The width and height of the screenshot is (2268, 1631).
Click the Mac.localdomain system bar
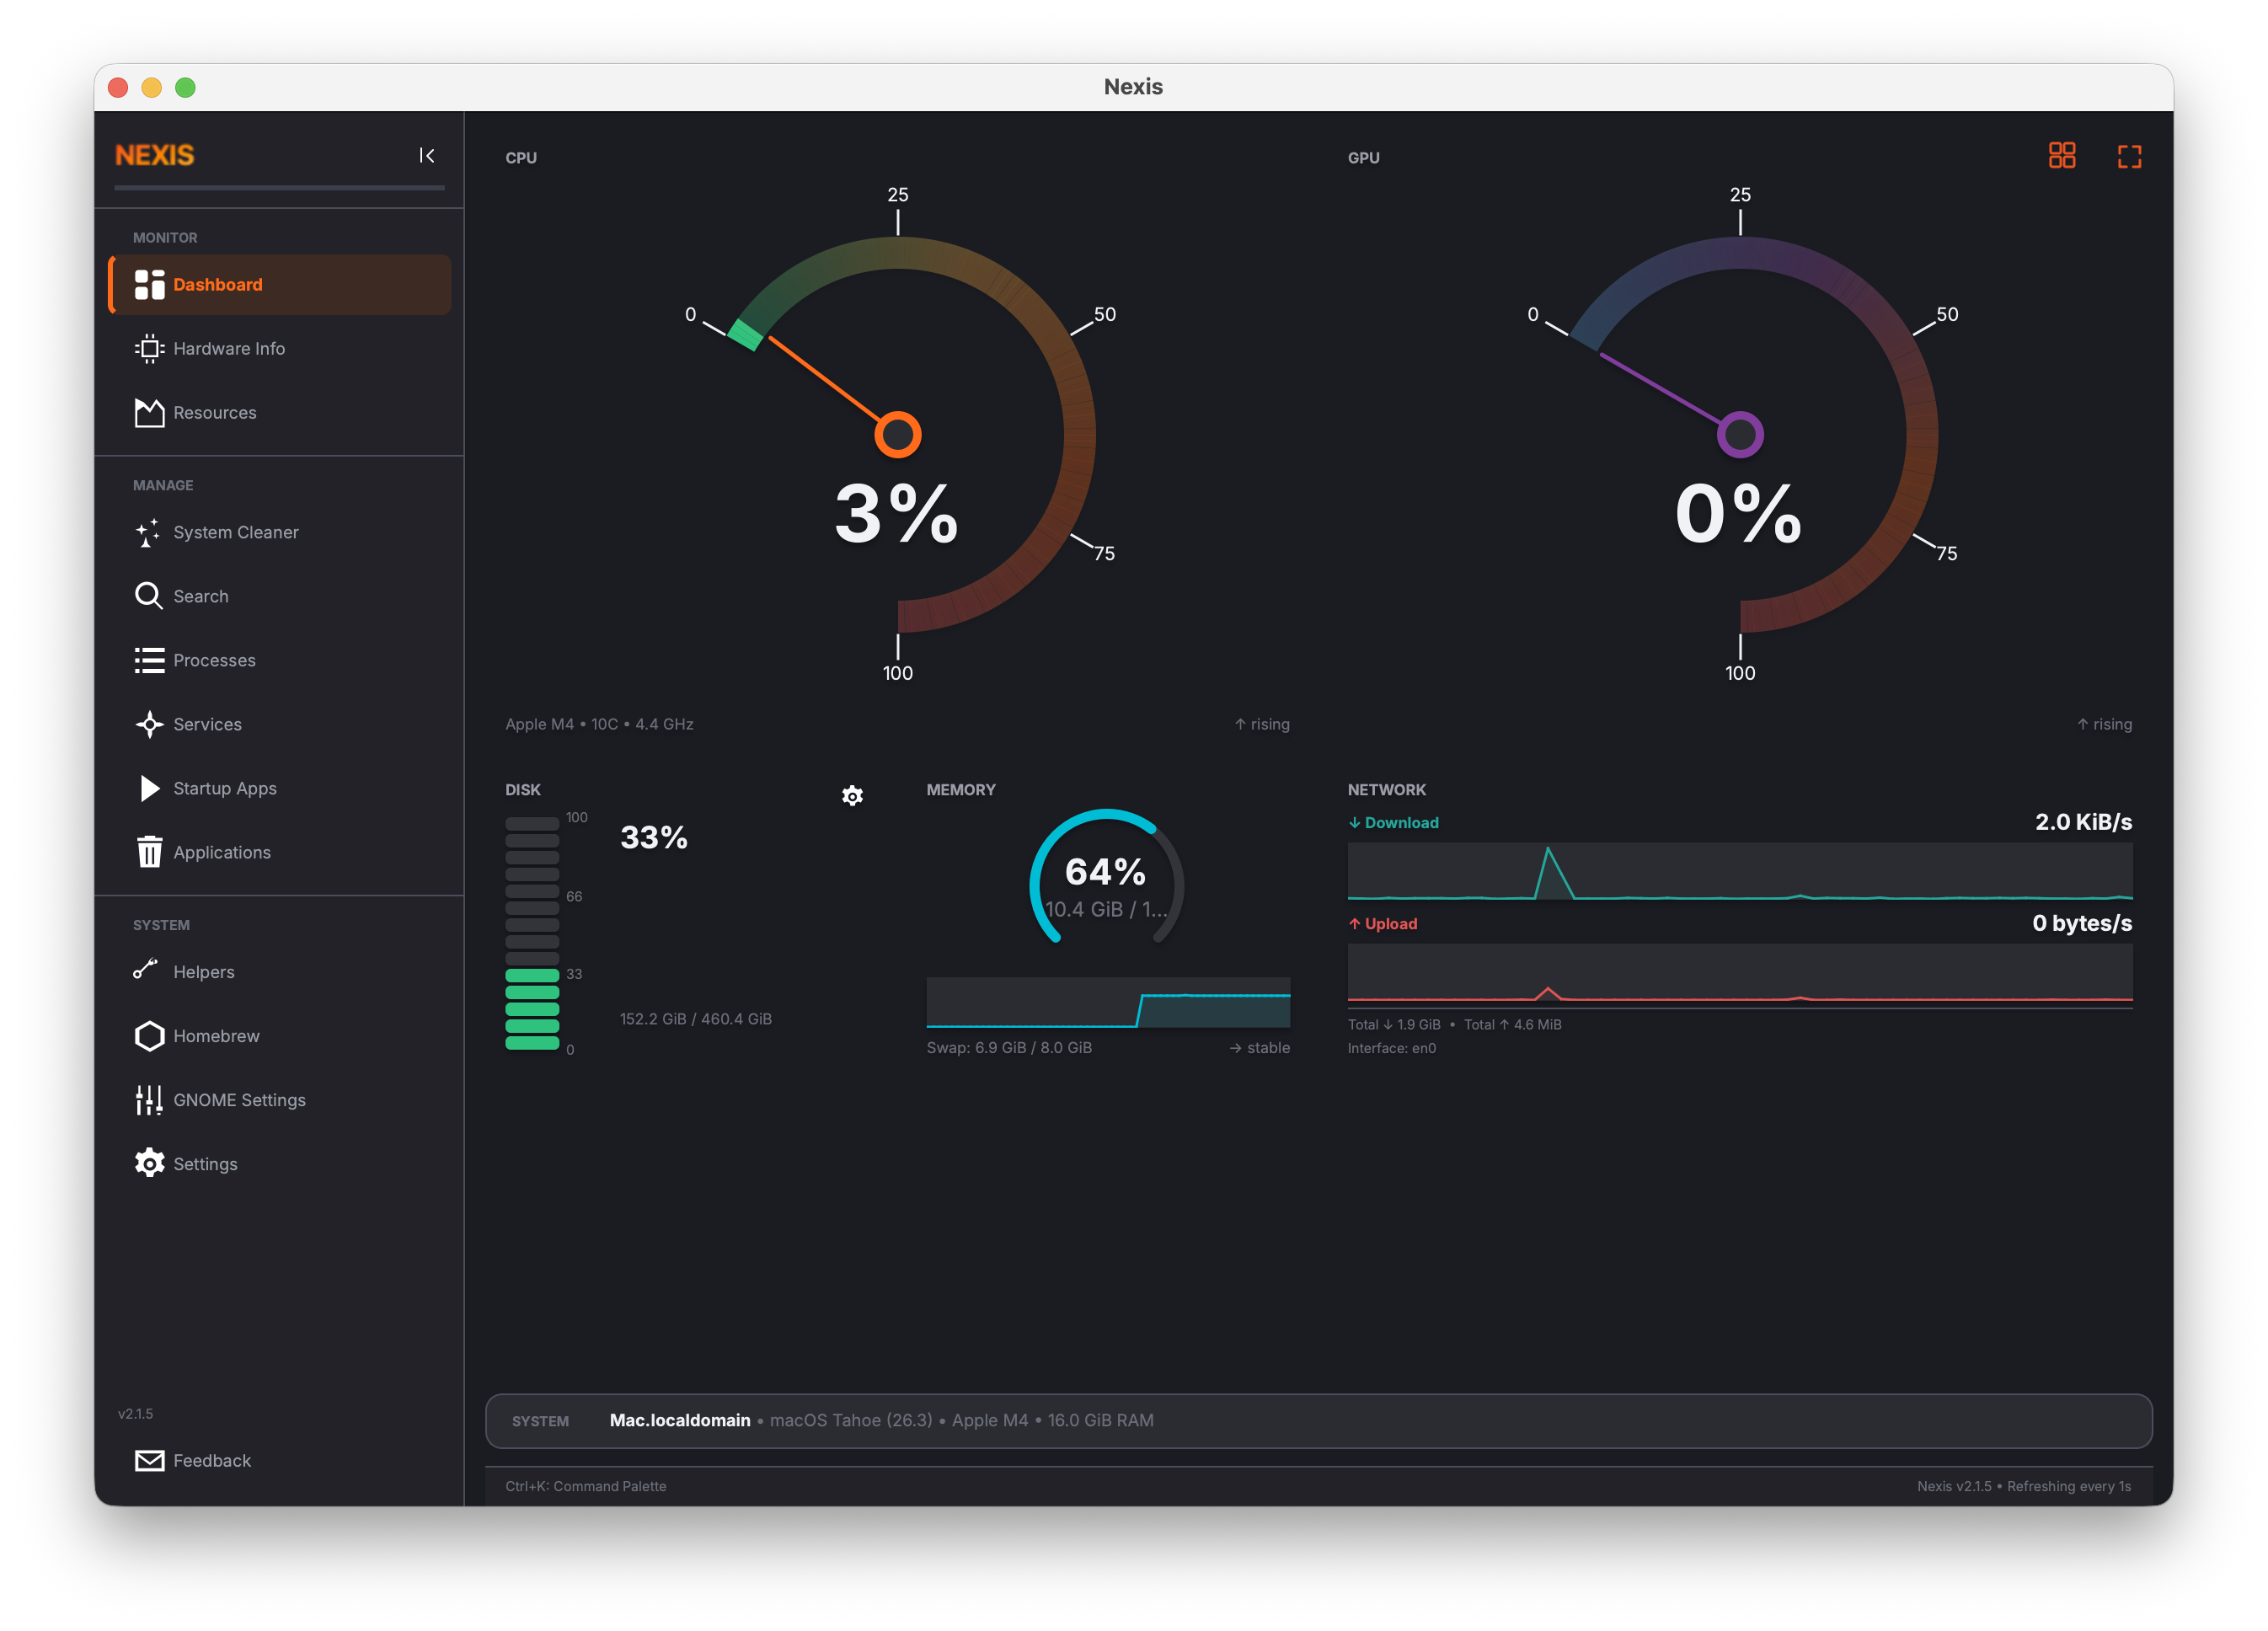680,1420
